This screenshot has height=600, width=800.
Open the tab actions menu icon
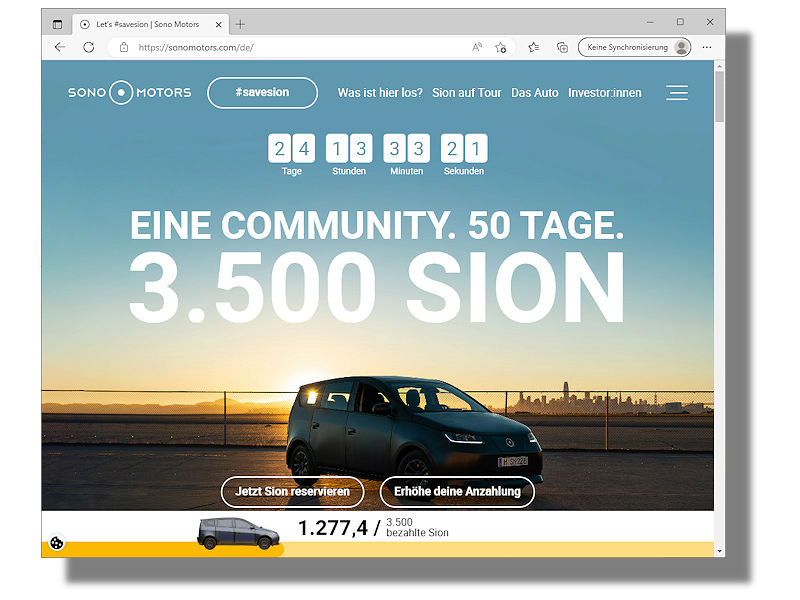[57, 24]
